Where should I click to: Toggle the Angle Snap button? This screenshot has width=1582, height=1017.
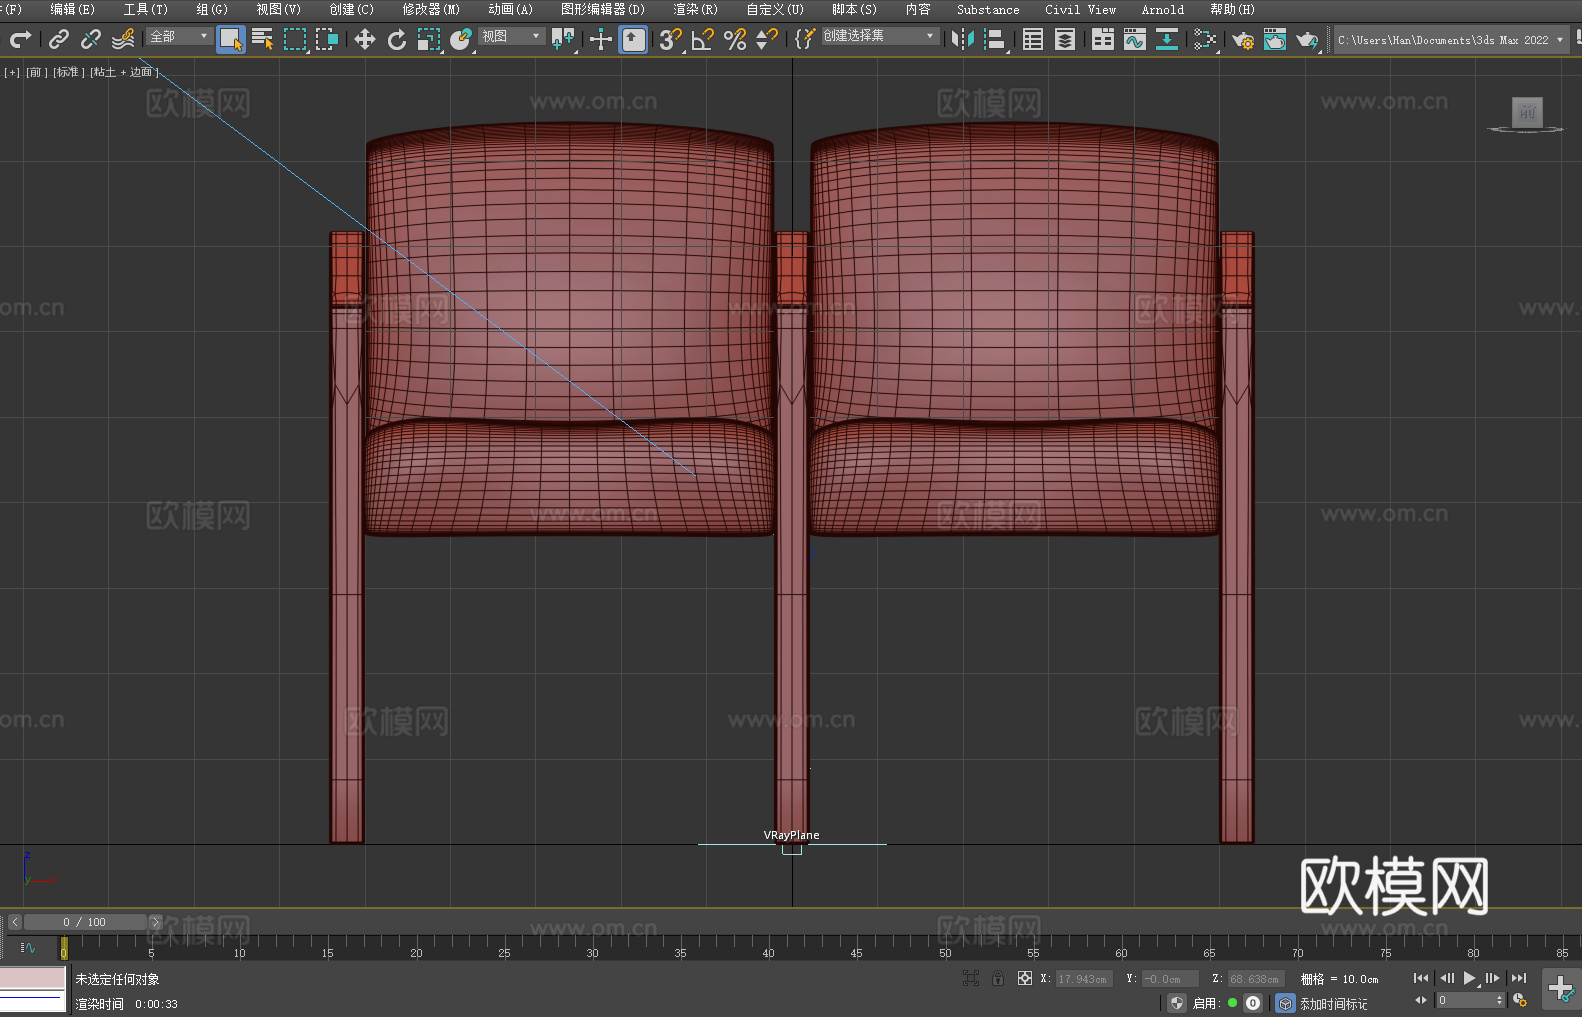coord(703,39)
